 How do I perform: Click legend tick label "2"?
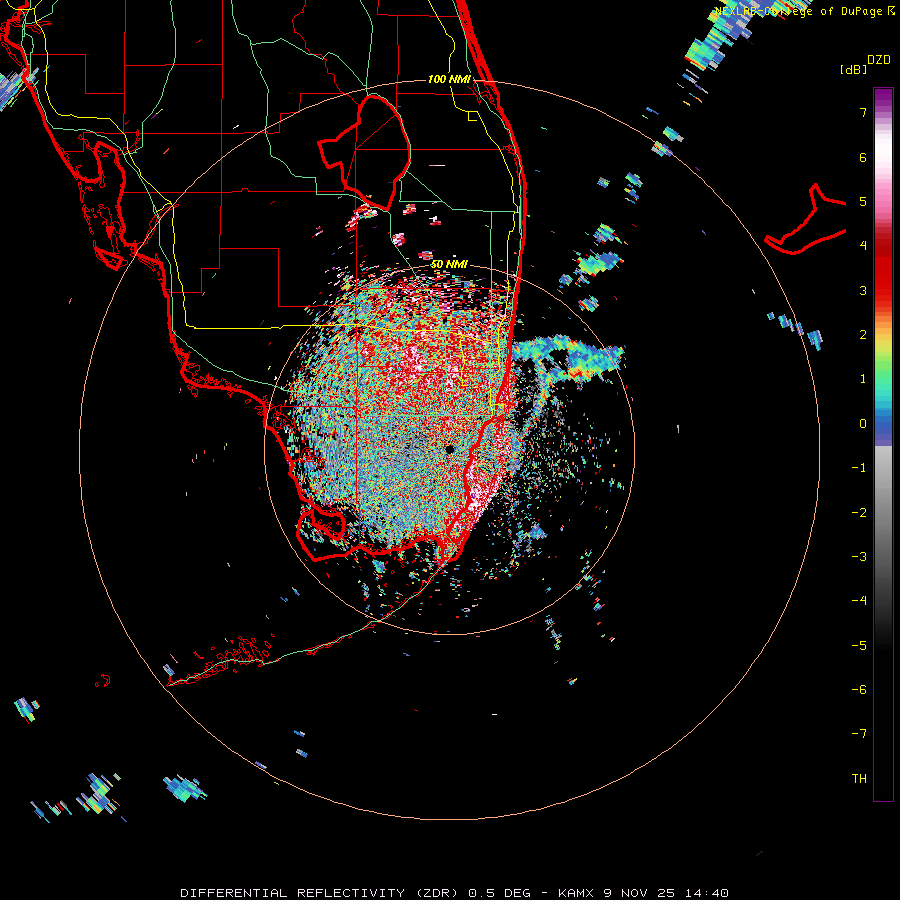coord(863,335)
